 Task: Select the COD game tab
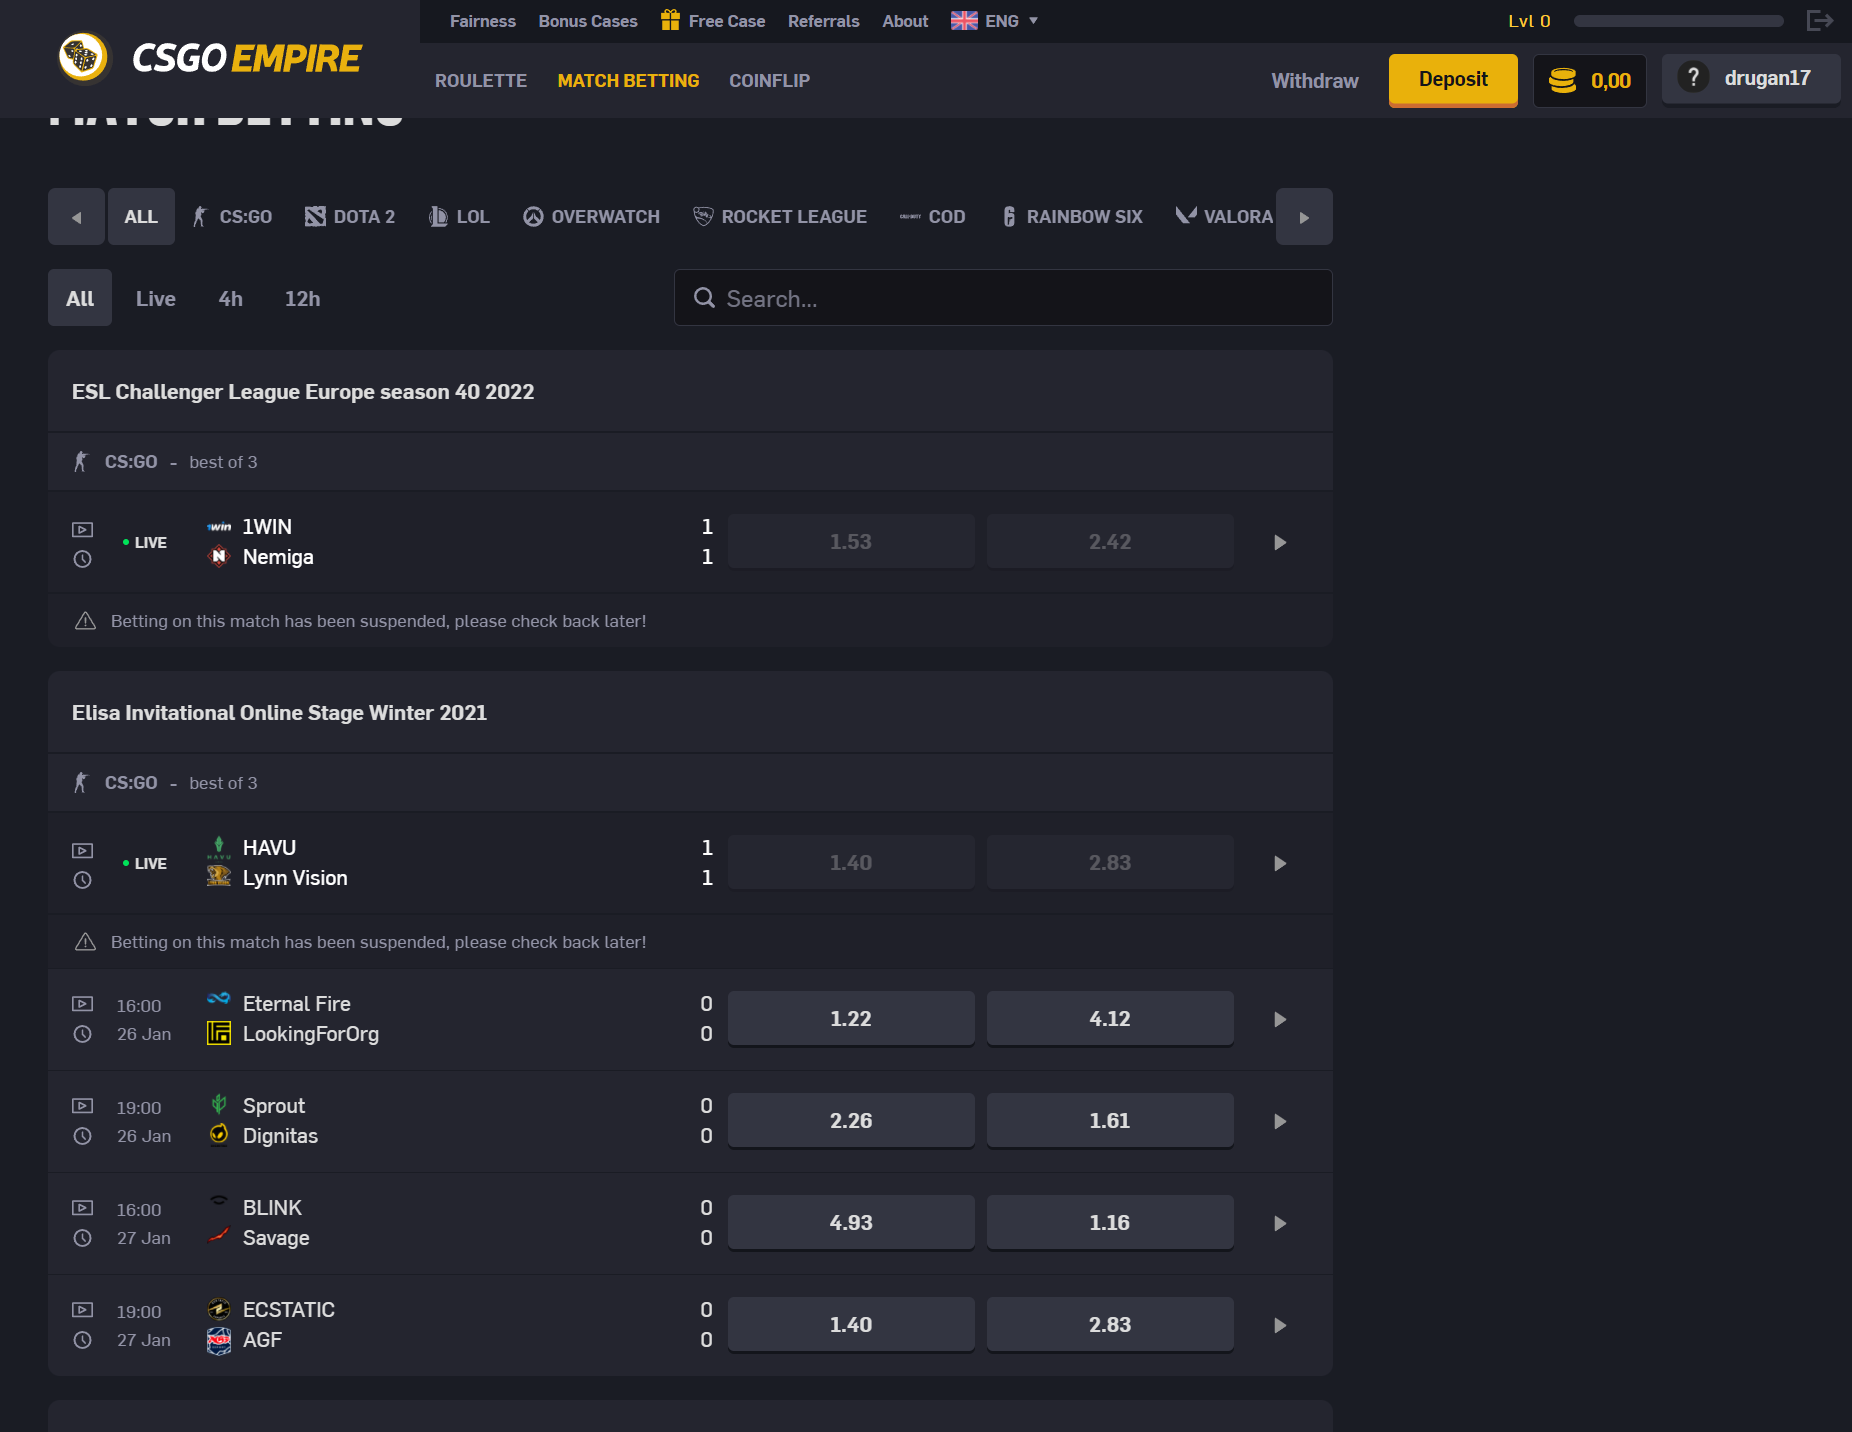click(x=933, y=216)
